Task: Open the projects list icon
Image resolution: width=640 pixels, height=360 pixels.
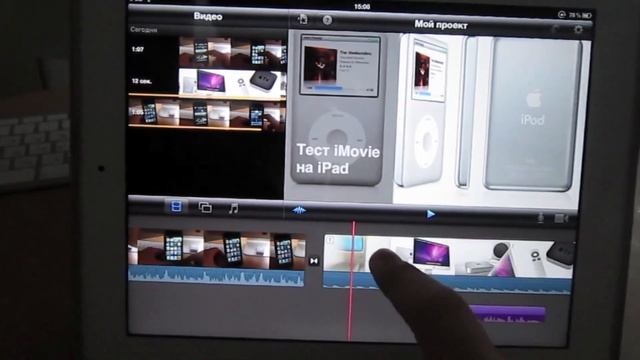Action: coord(302,19)
